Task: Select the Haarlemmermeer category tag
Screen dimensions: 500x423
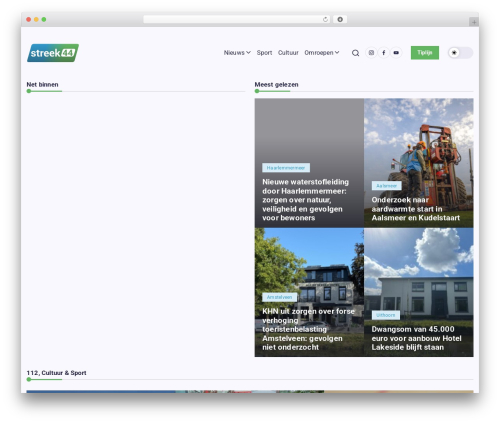Action: pos(286,168)
